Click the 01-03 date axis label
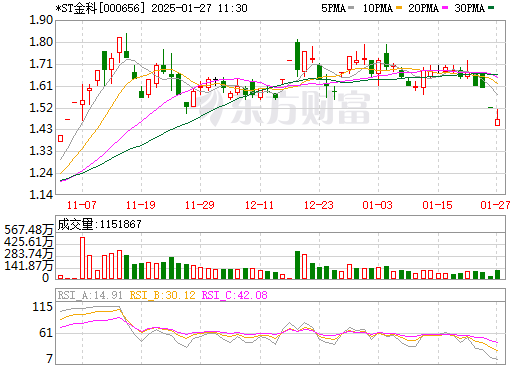This screenshot has height=365, width=520. [377, 205]
